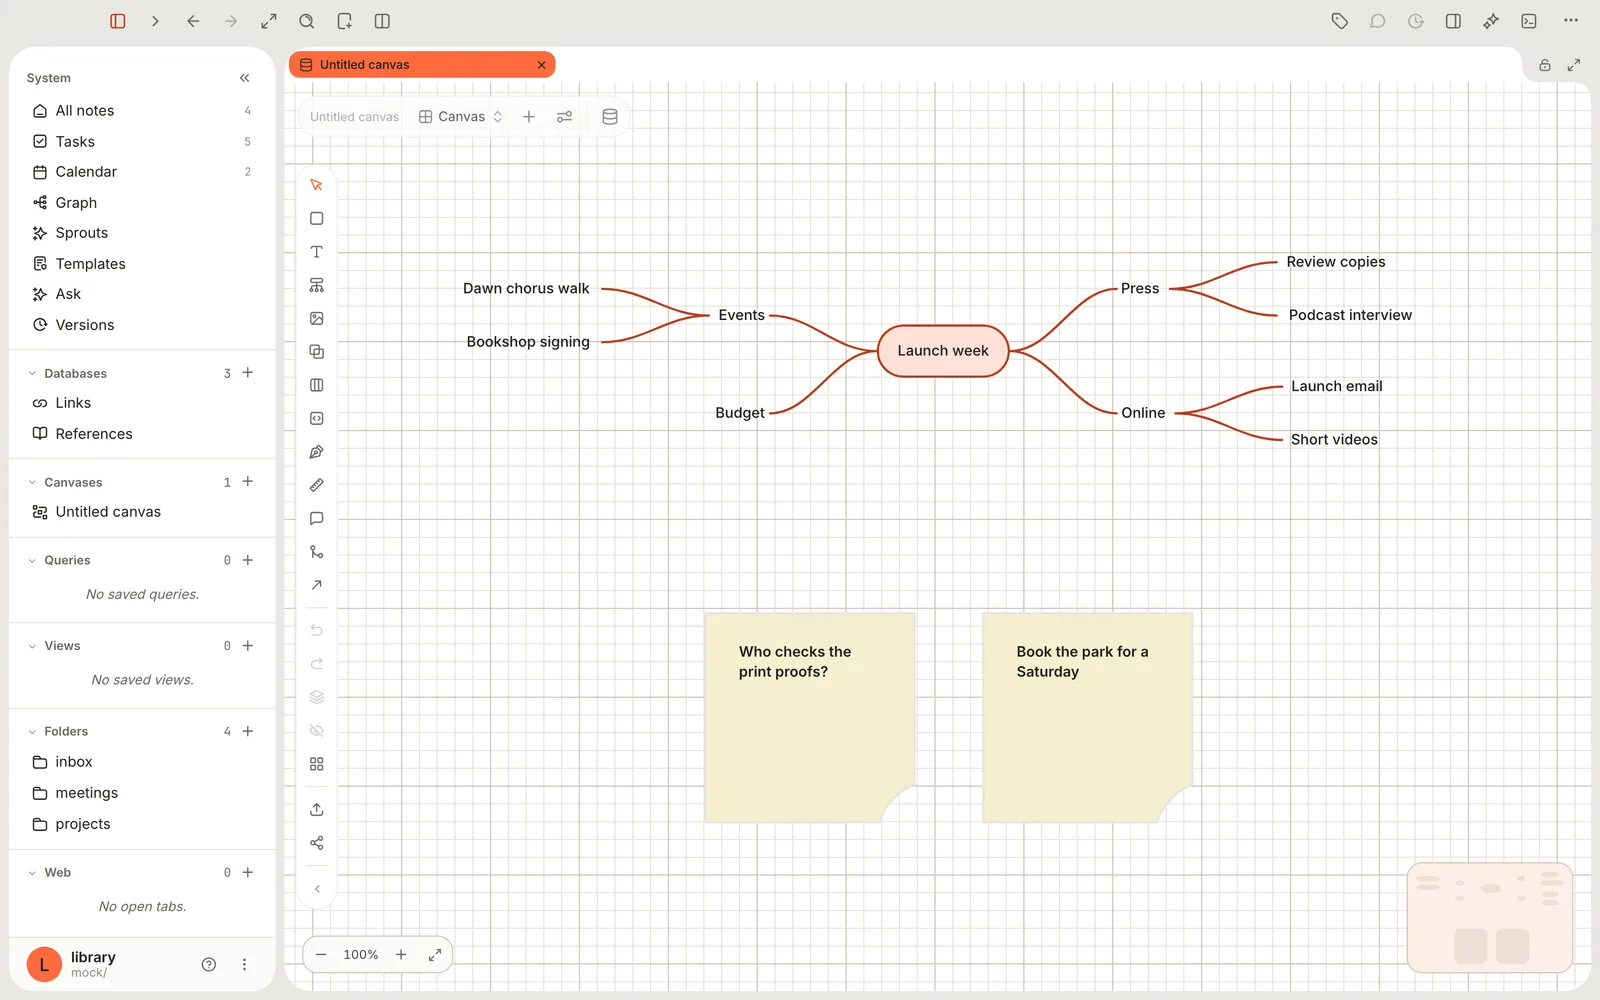The image size is (1600, 1000).
Task: Collapse the Folders section
Action: pos(32,732)
